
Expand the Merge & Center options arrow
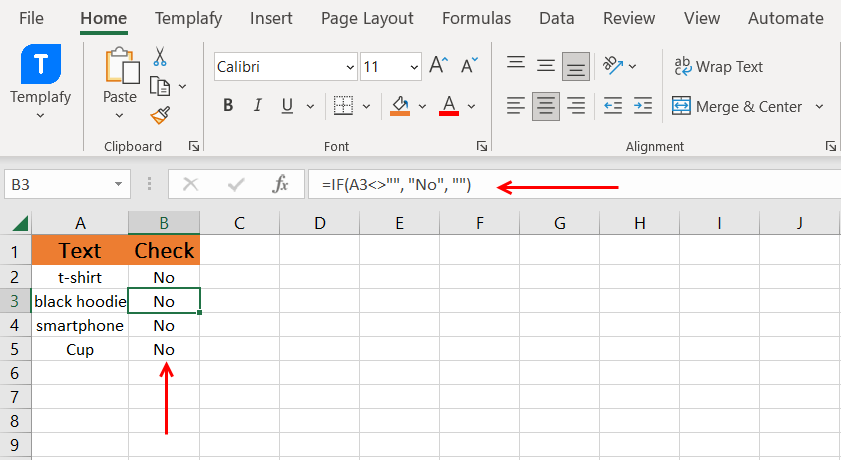coord(819,106)
